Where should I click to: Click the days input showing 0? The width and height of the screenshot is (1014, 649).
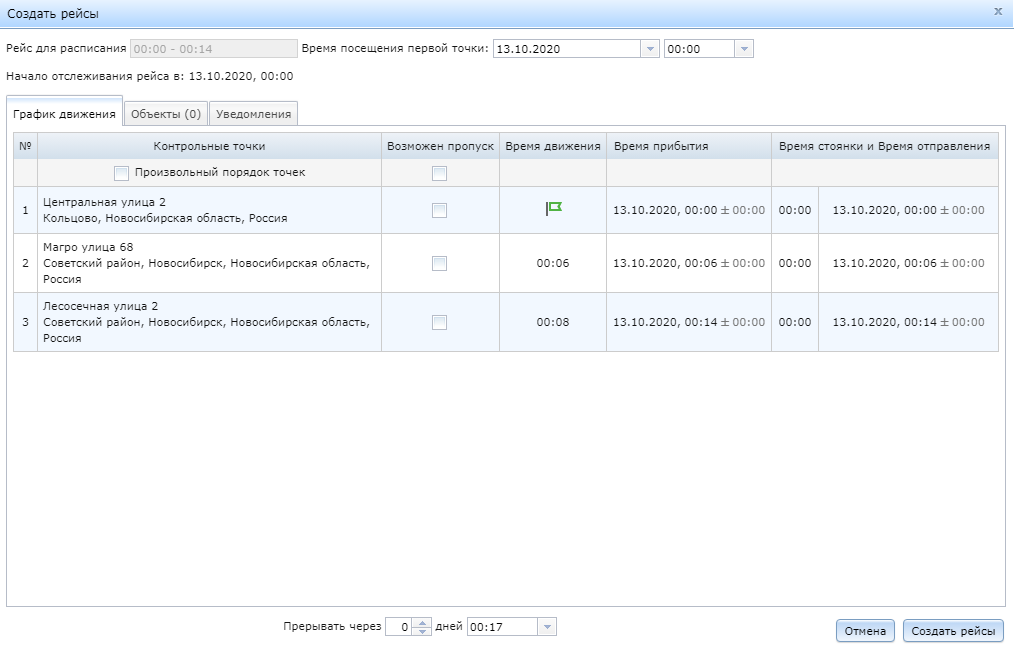click(405, 626)
